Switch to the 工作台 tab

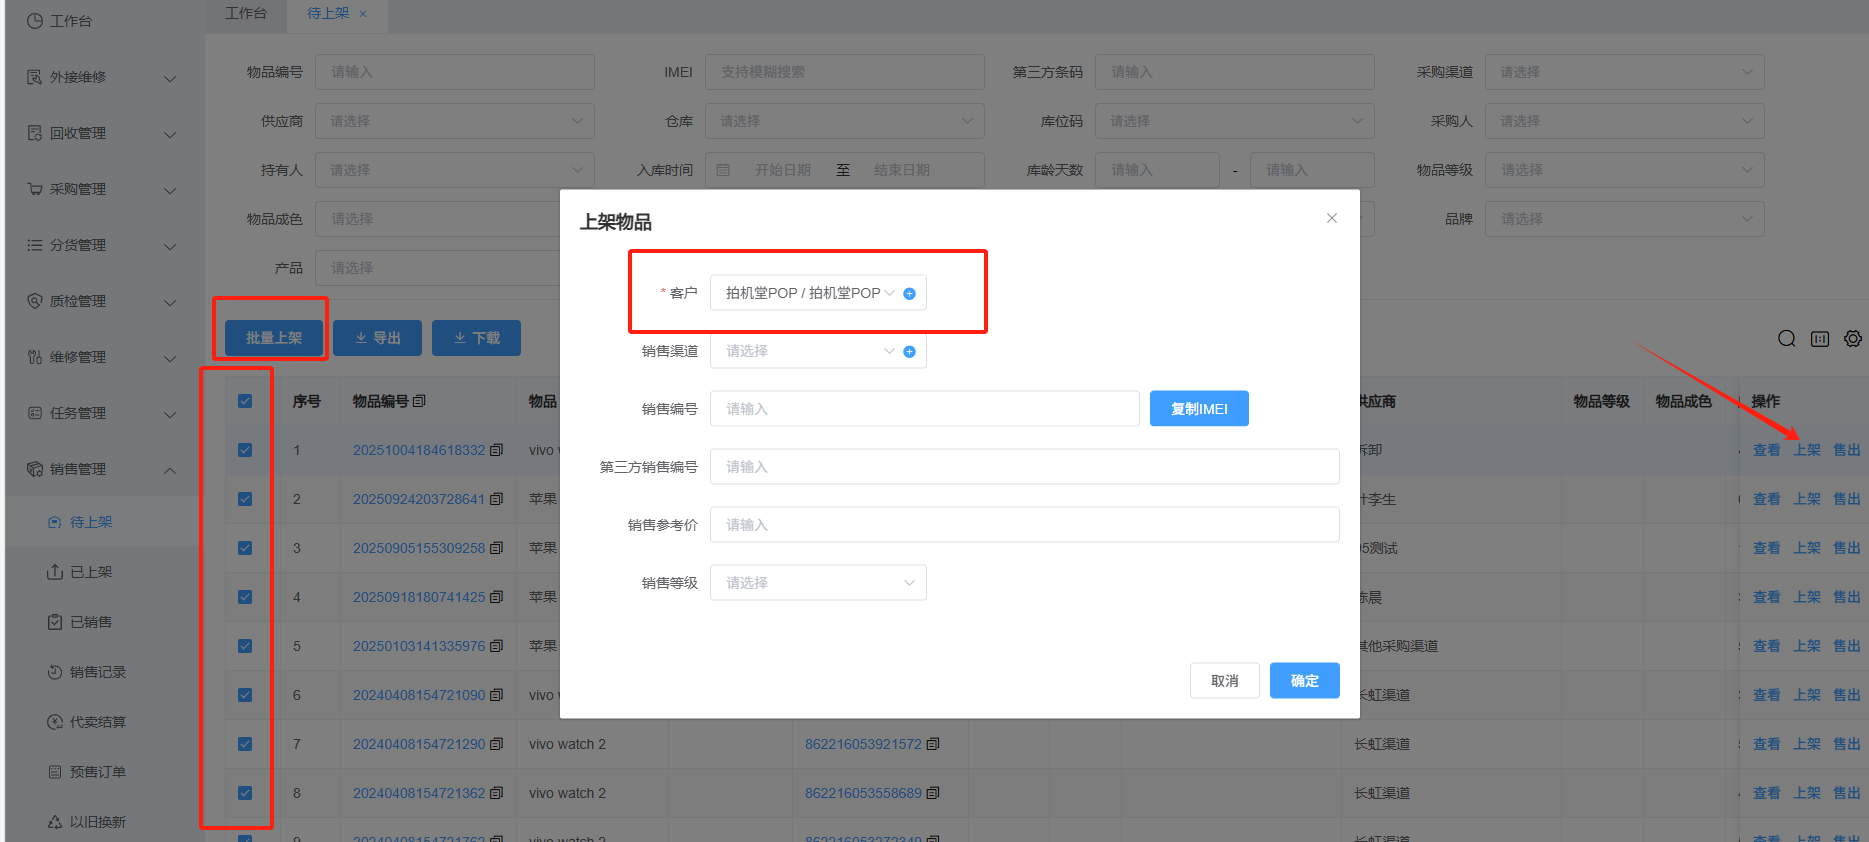coord(246,13)
